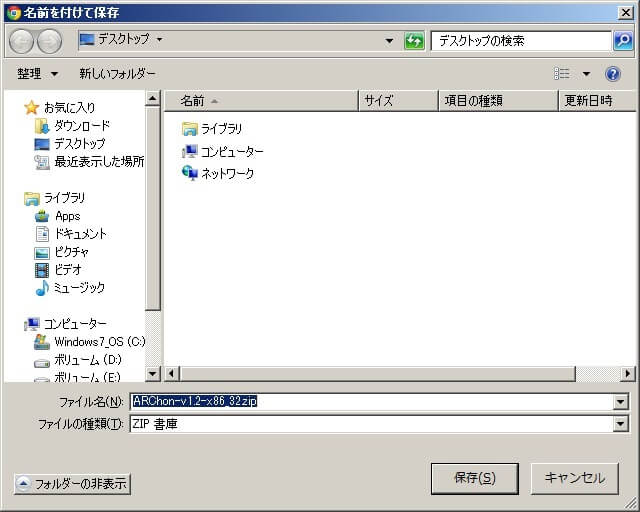Click the ネットワーク icon in the file list
The image size is (640, 512).
click(x=189, y=173)
